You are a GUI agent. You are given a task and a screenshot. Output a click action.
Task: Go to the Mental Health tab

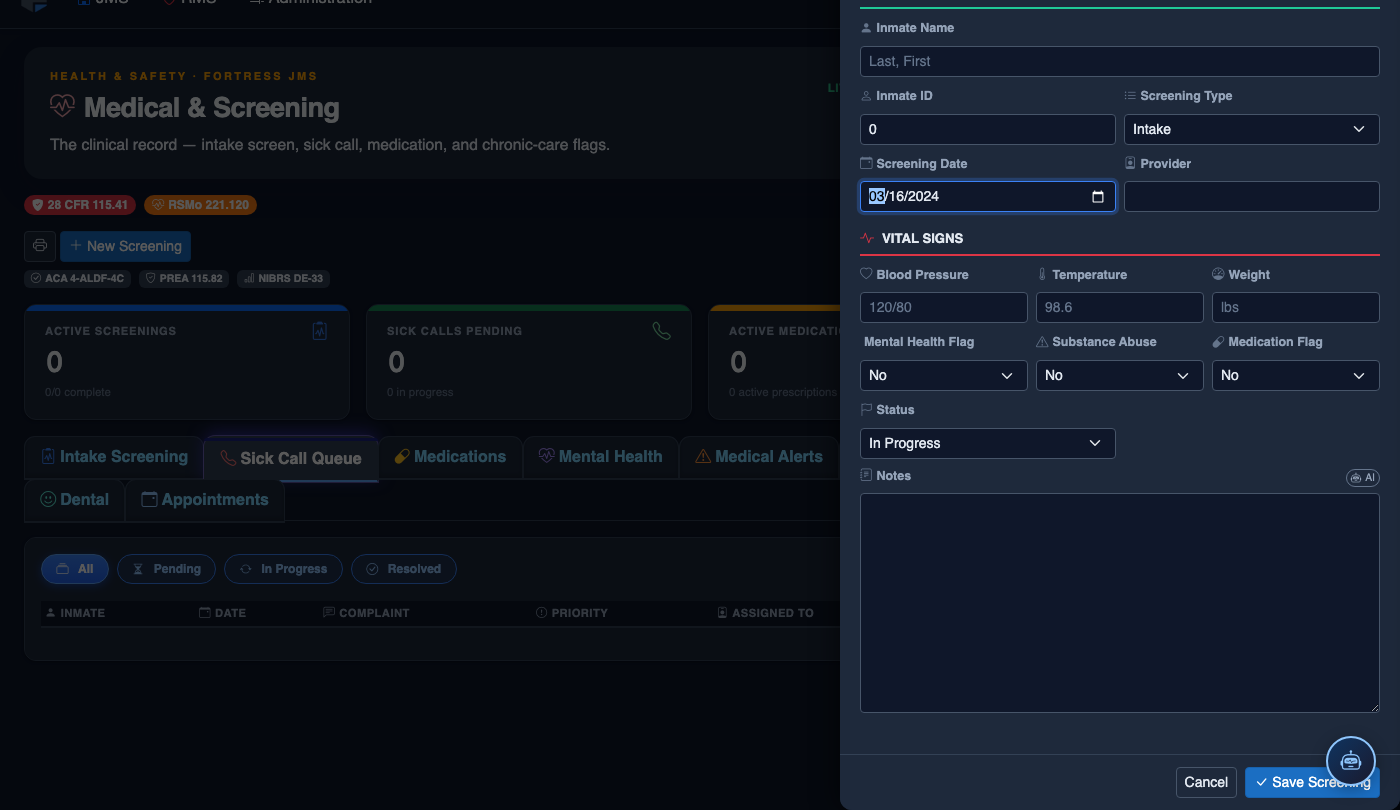pyautogui.click(x=600, y=457)
